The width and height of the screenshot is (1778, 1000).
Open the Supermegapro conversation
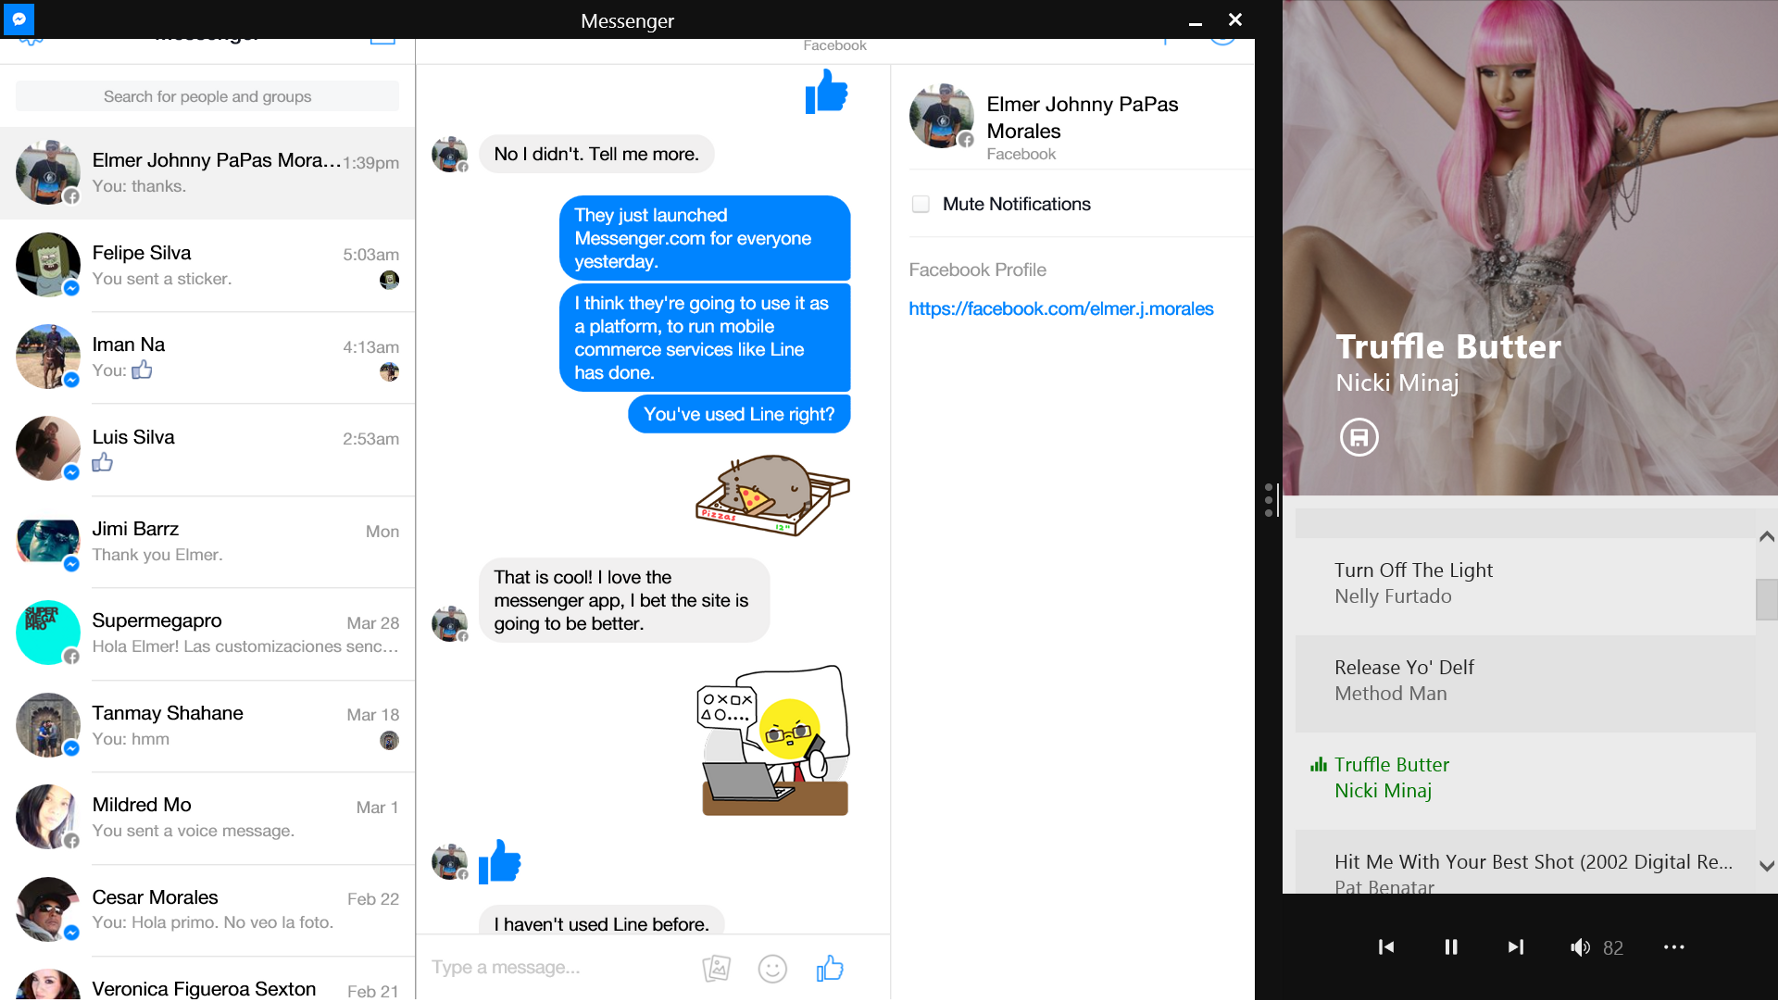(207, 633)
